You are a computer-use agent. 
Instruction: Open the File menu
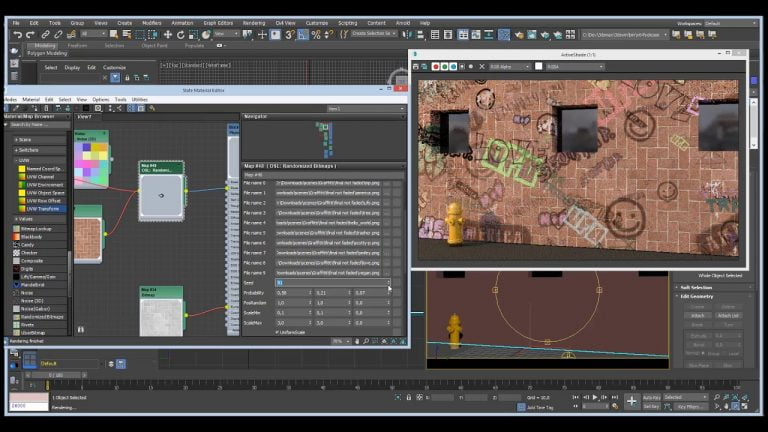click(16, 23)
